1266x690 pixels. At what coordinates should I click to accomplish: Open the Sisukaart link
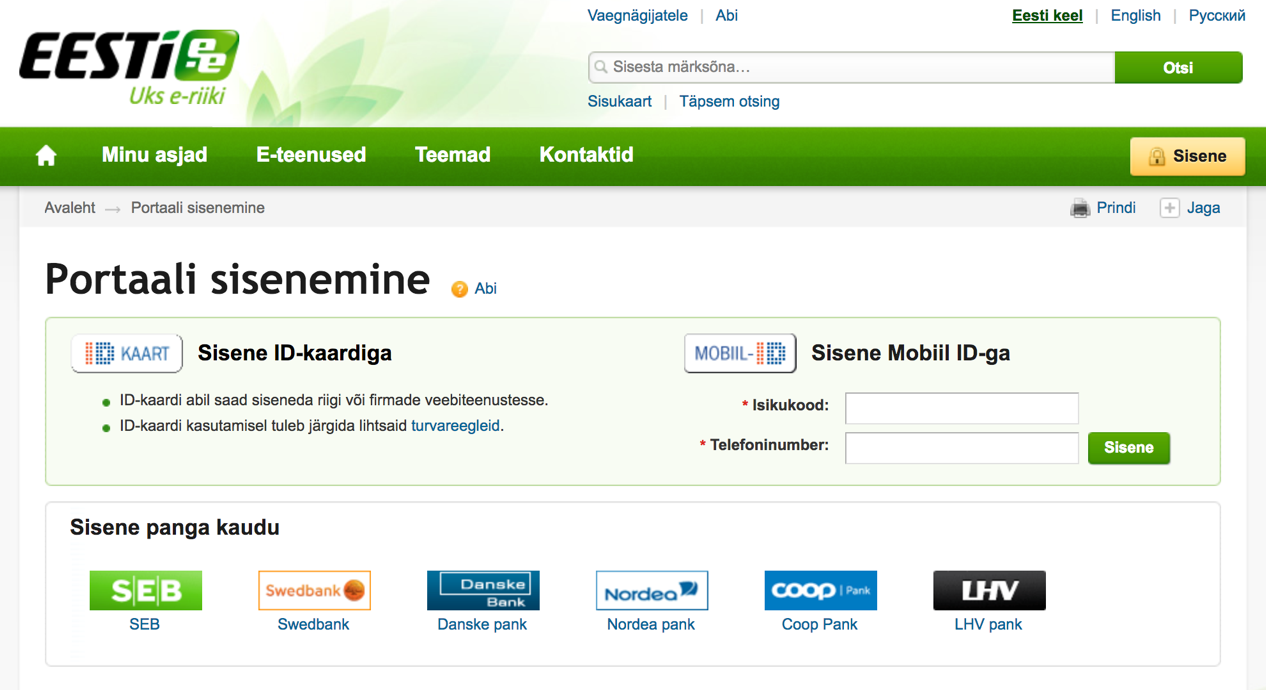[620, 102]
